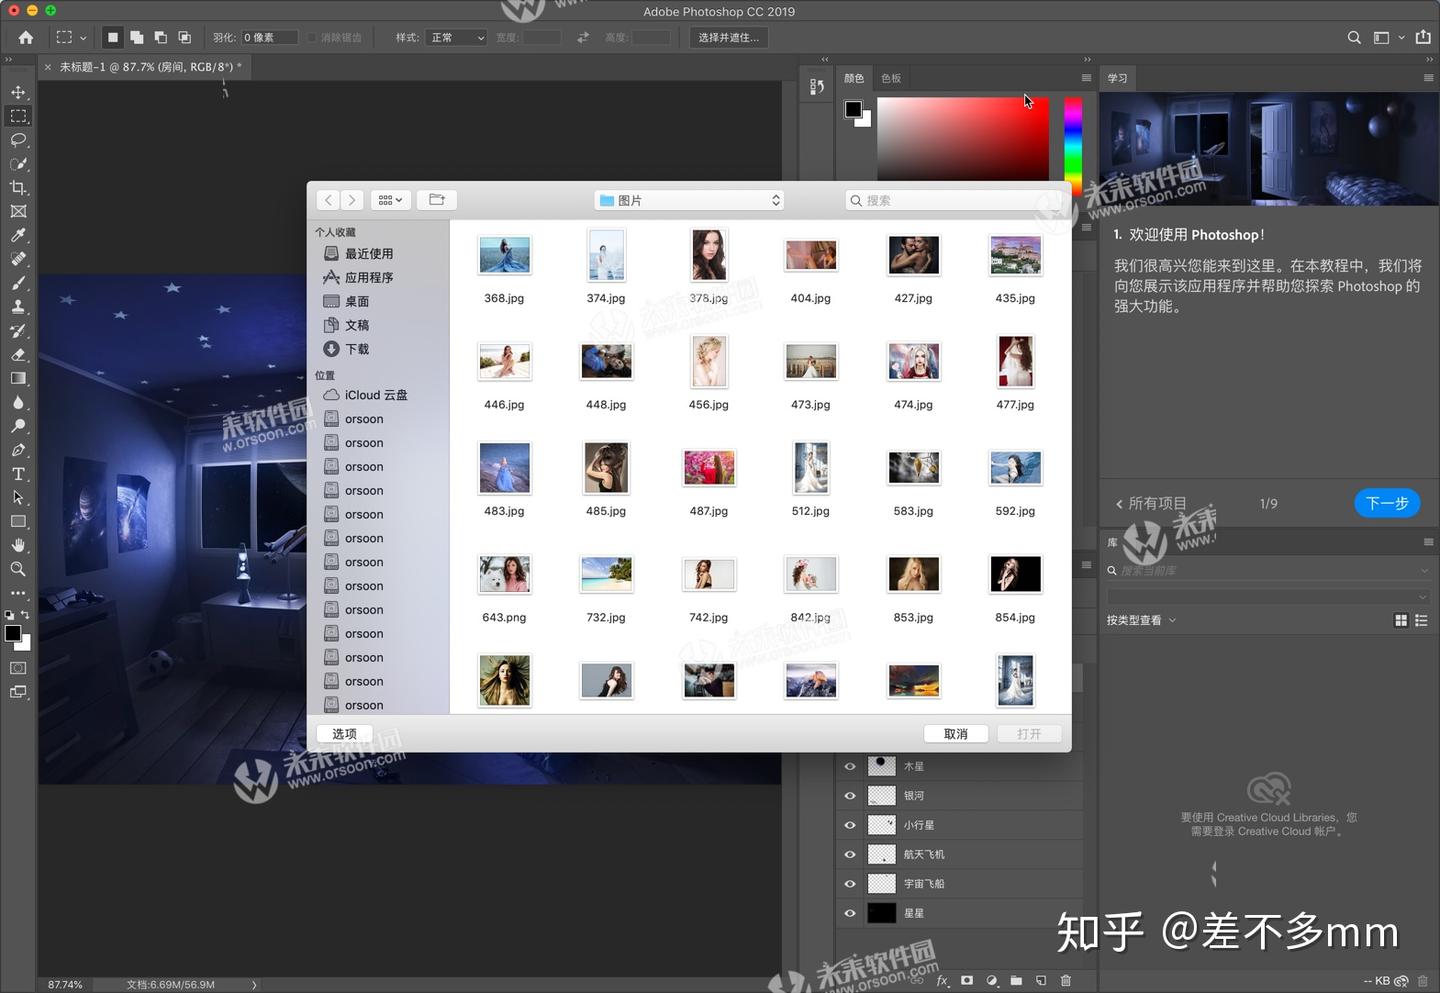The image size is (1440, 993).
Task: Click the 下一步 button
Action: click(1386, 503)
